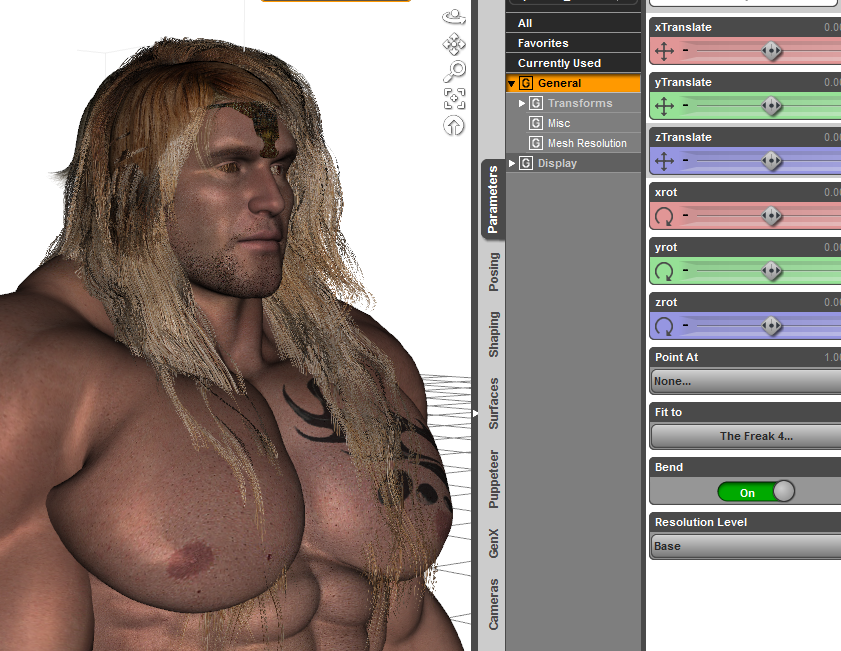The width and height of the screenshot is (841, 651).
Task: Toggle the Bend switch off
Action: tap(756, 492)
